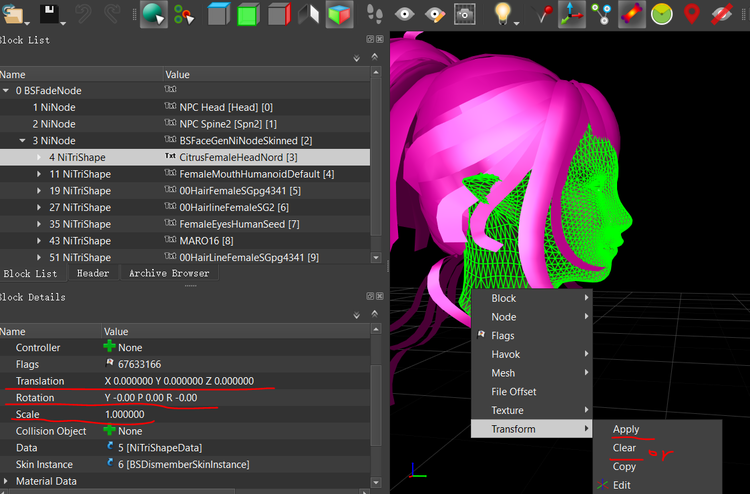The width and height of the screenshot is (750, 494).
Task: Toggle Show Collision colored capsule icon
Action: click(632, 14)
